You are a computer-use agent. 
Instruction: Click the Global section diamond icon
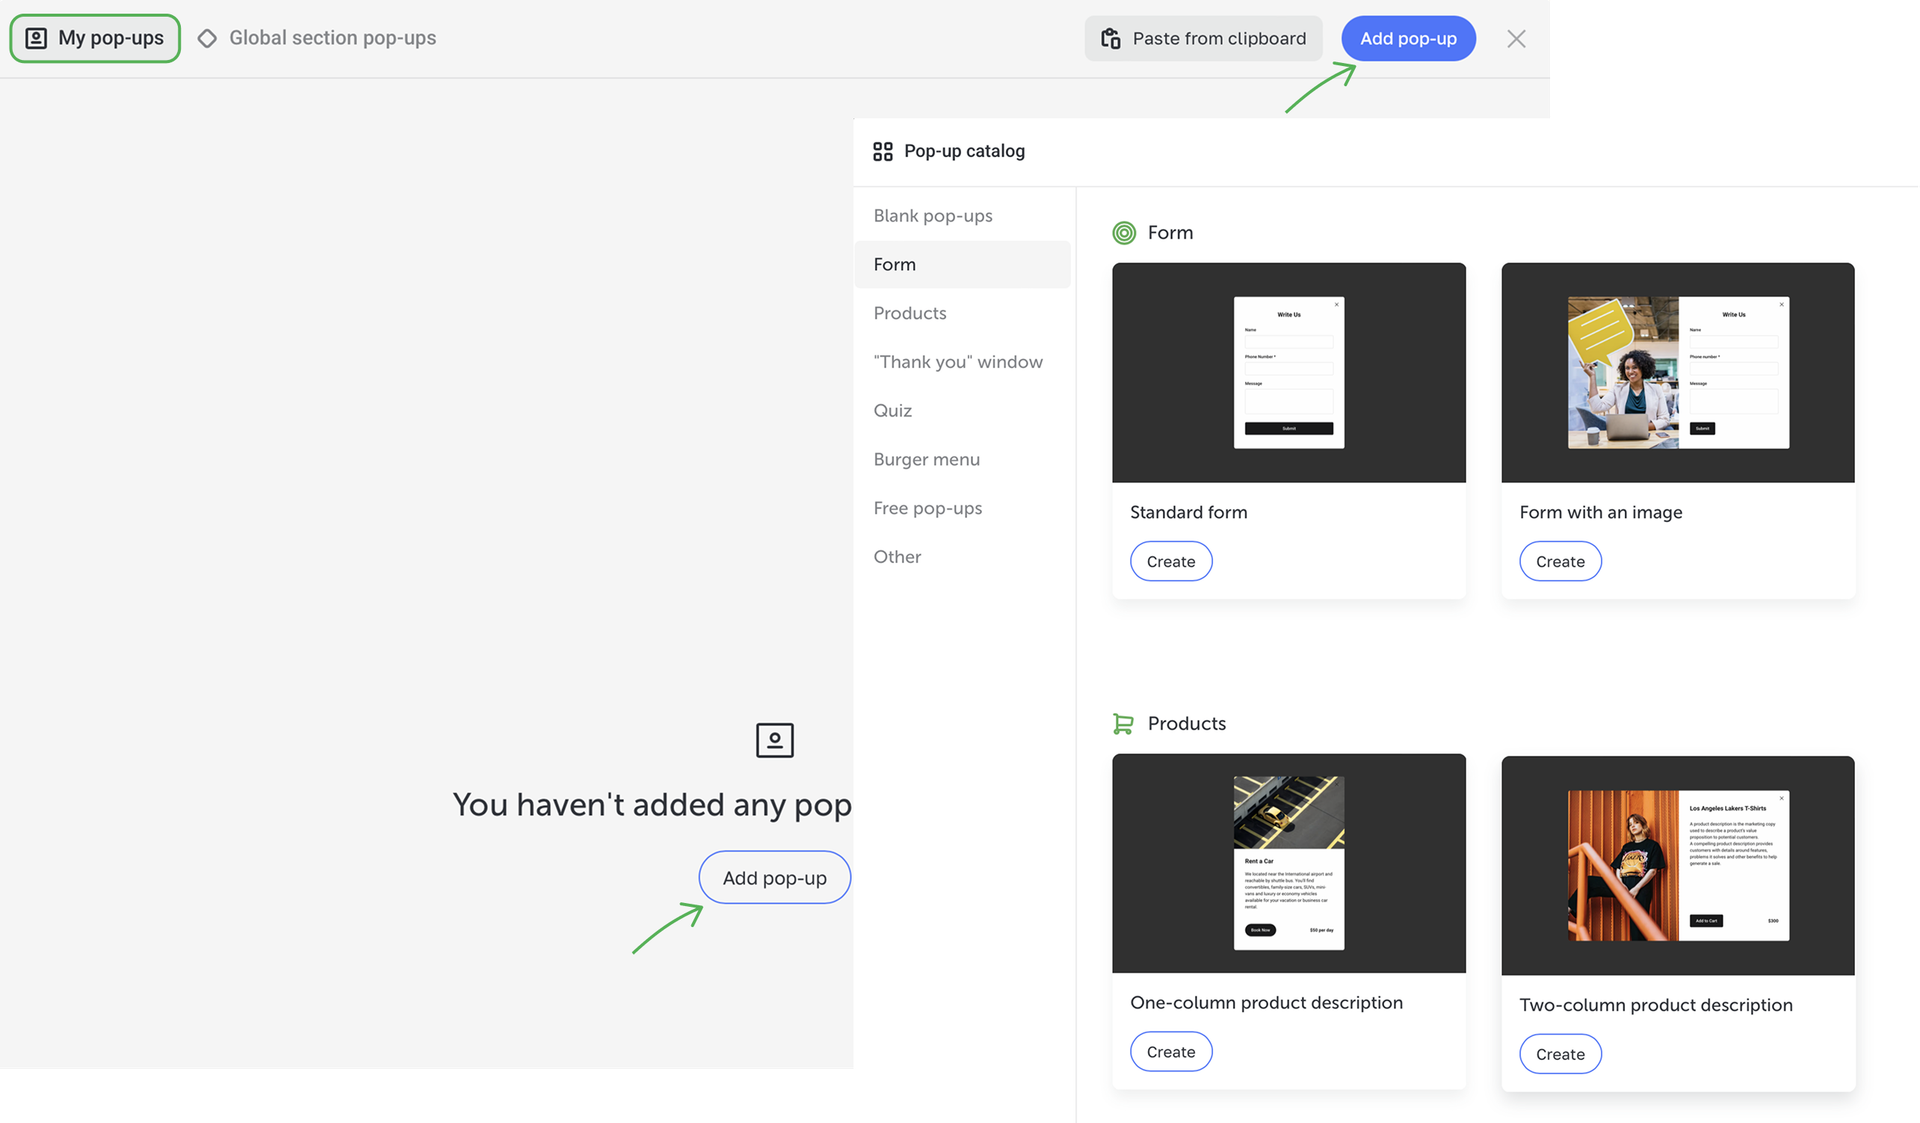(x=207, y=38)
